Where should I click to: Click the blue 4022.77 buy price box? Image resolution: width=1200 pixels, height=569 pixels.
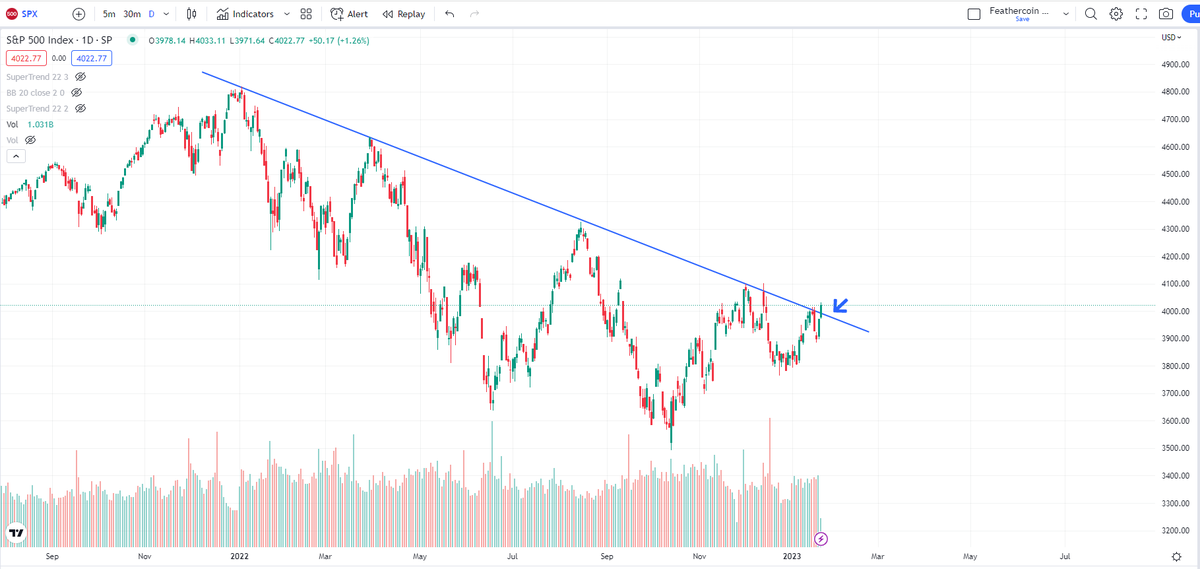[x=92, y=58]
